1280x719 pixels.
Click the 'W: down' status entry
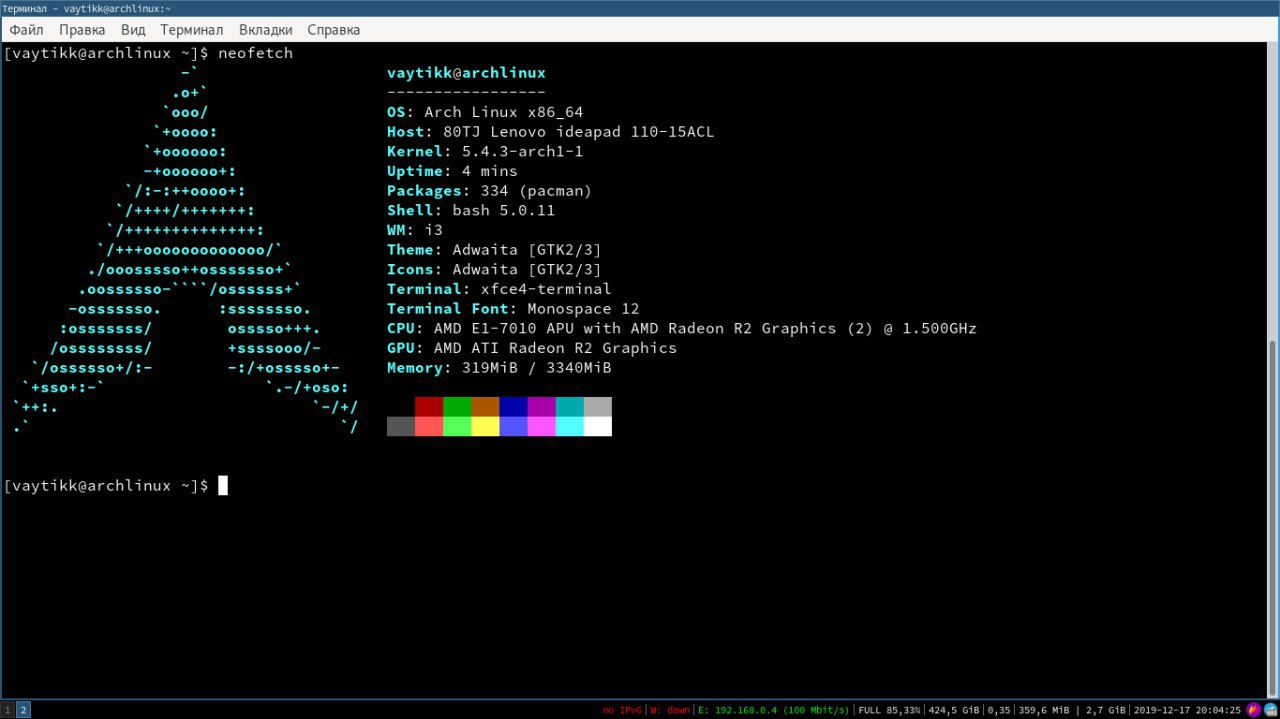(670, 710)
